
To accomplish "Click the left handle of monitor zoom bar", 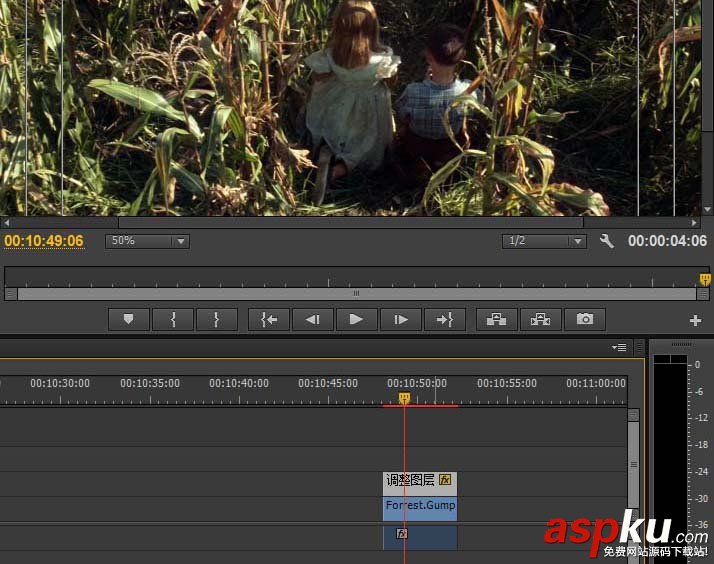I will [x=11, y=294].
